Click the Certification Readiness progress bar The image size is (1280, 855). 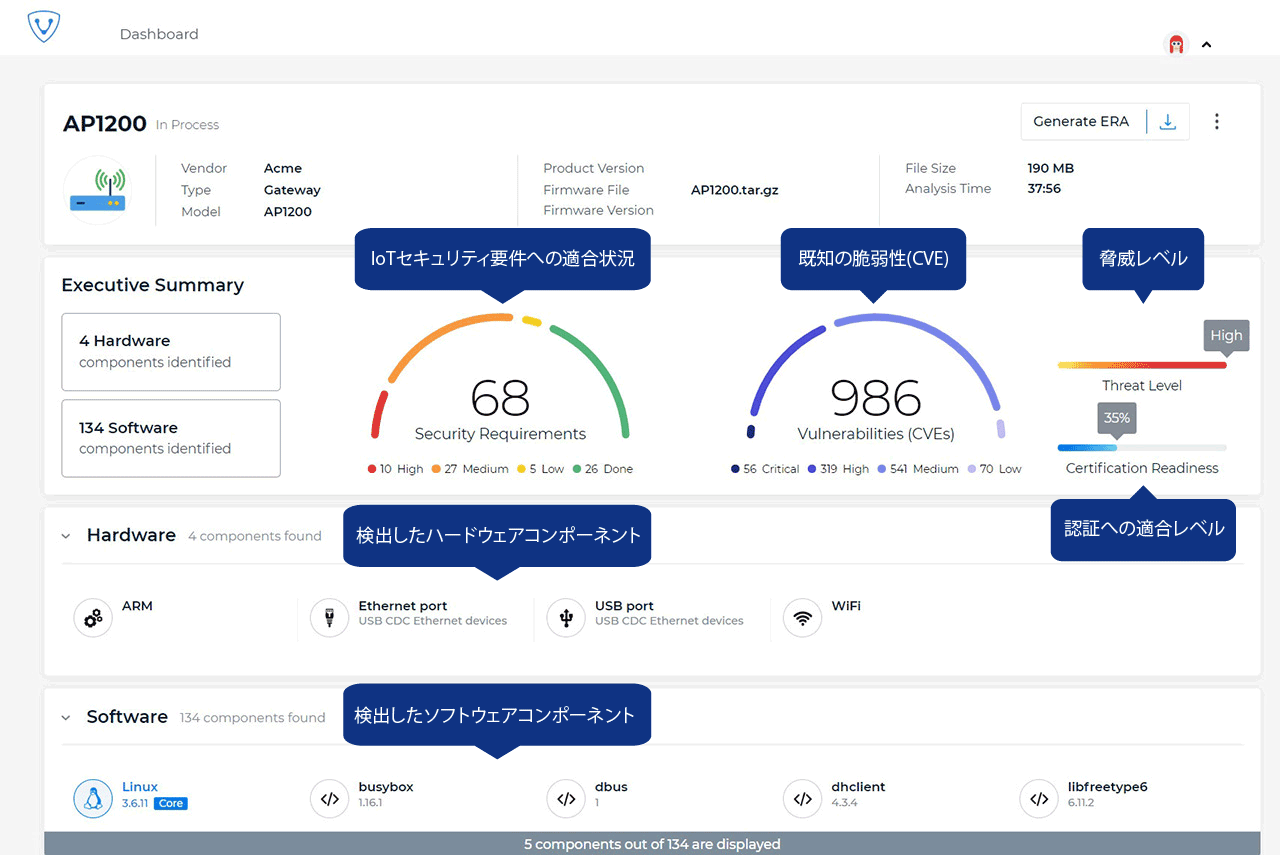tap(1141, 448)
